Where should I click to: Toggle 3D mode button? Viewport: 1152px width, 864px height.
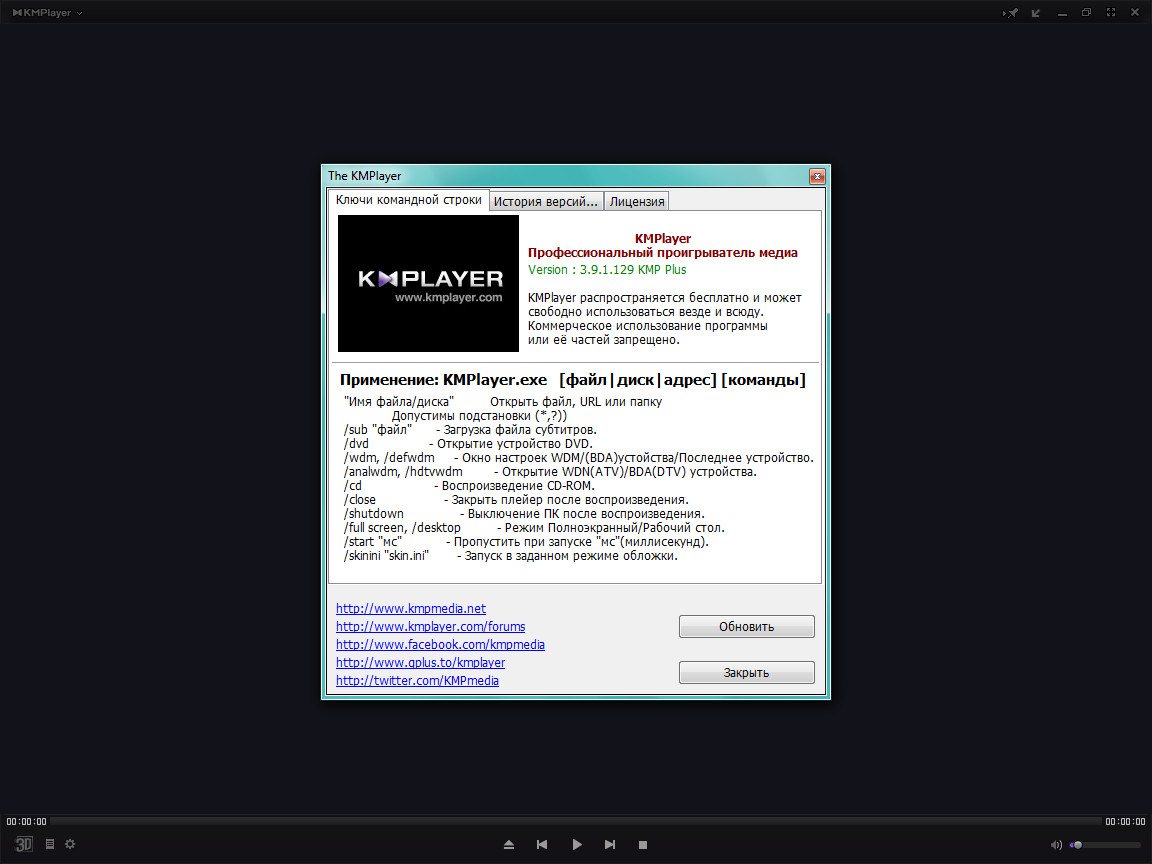point(24,844)
